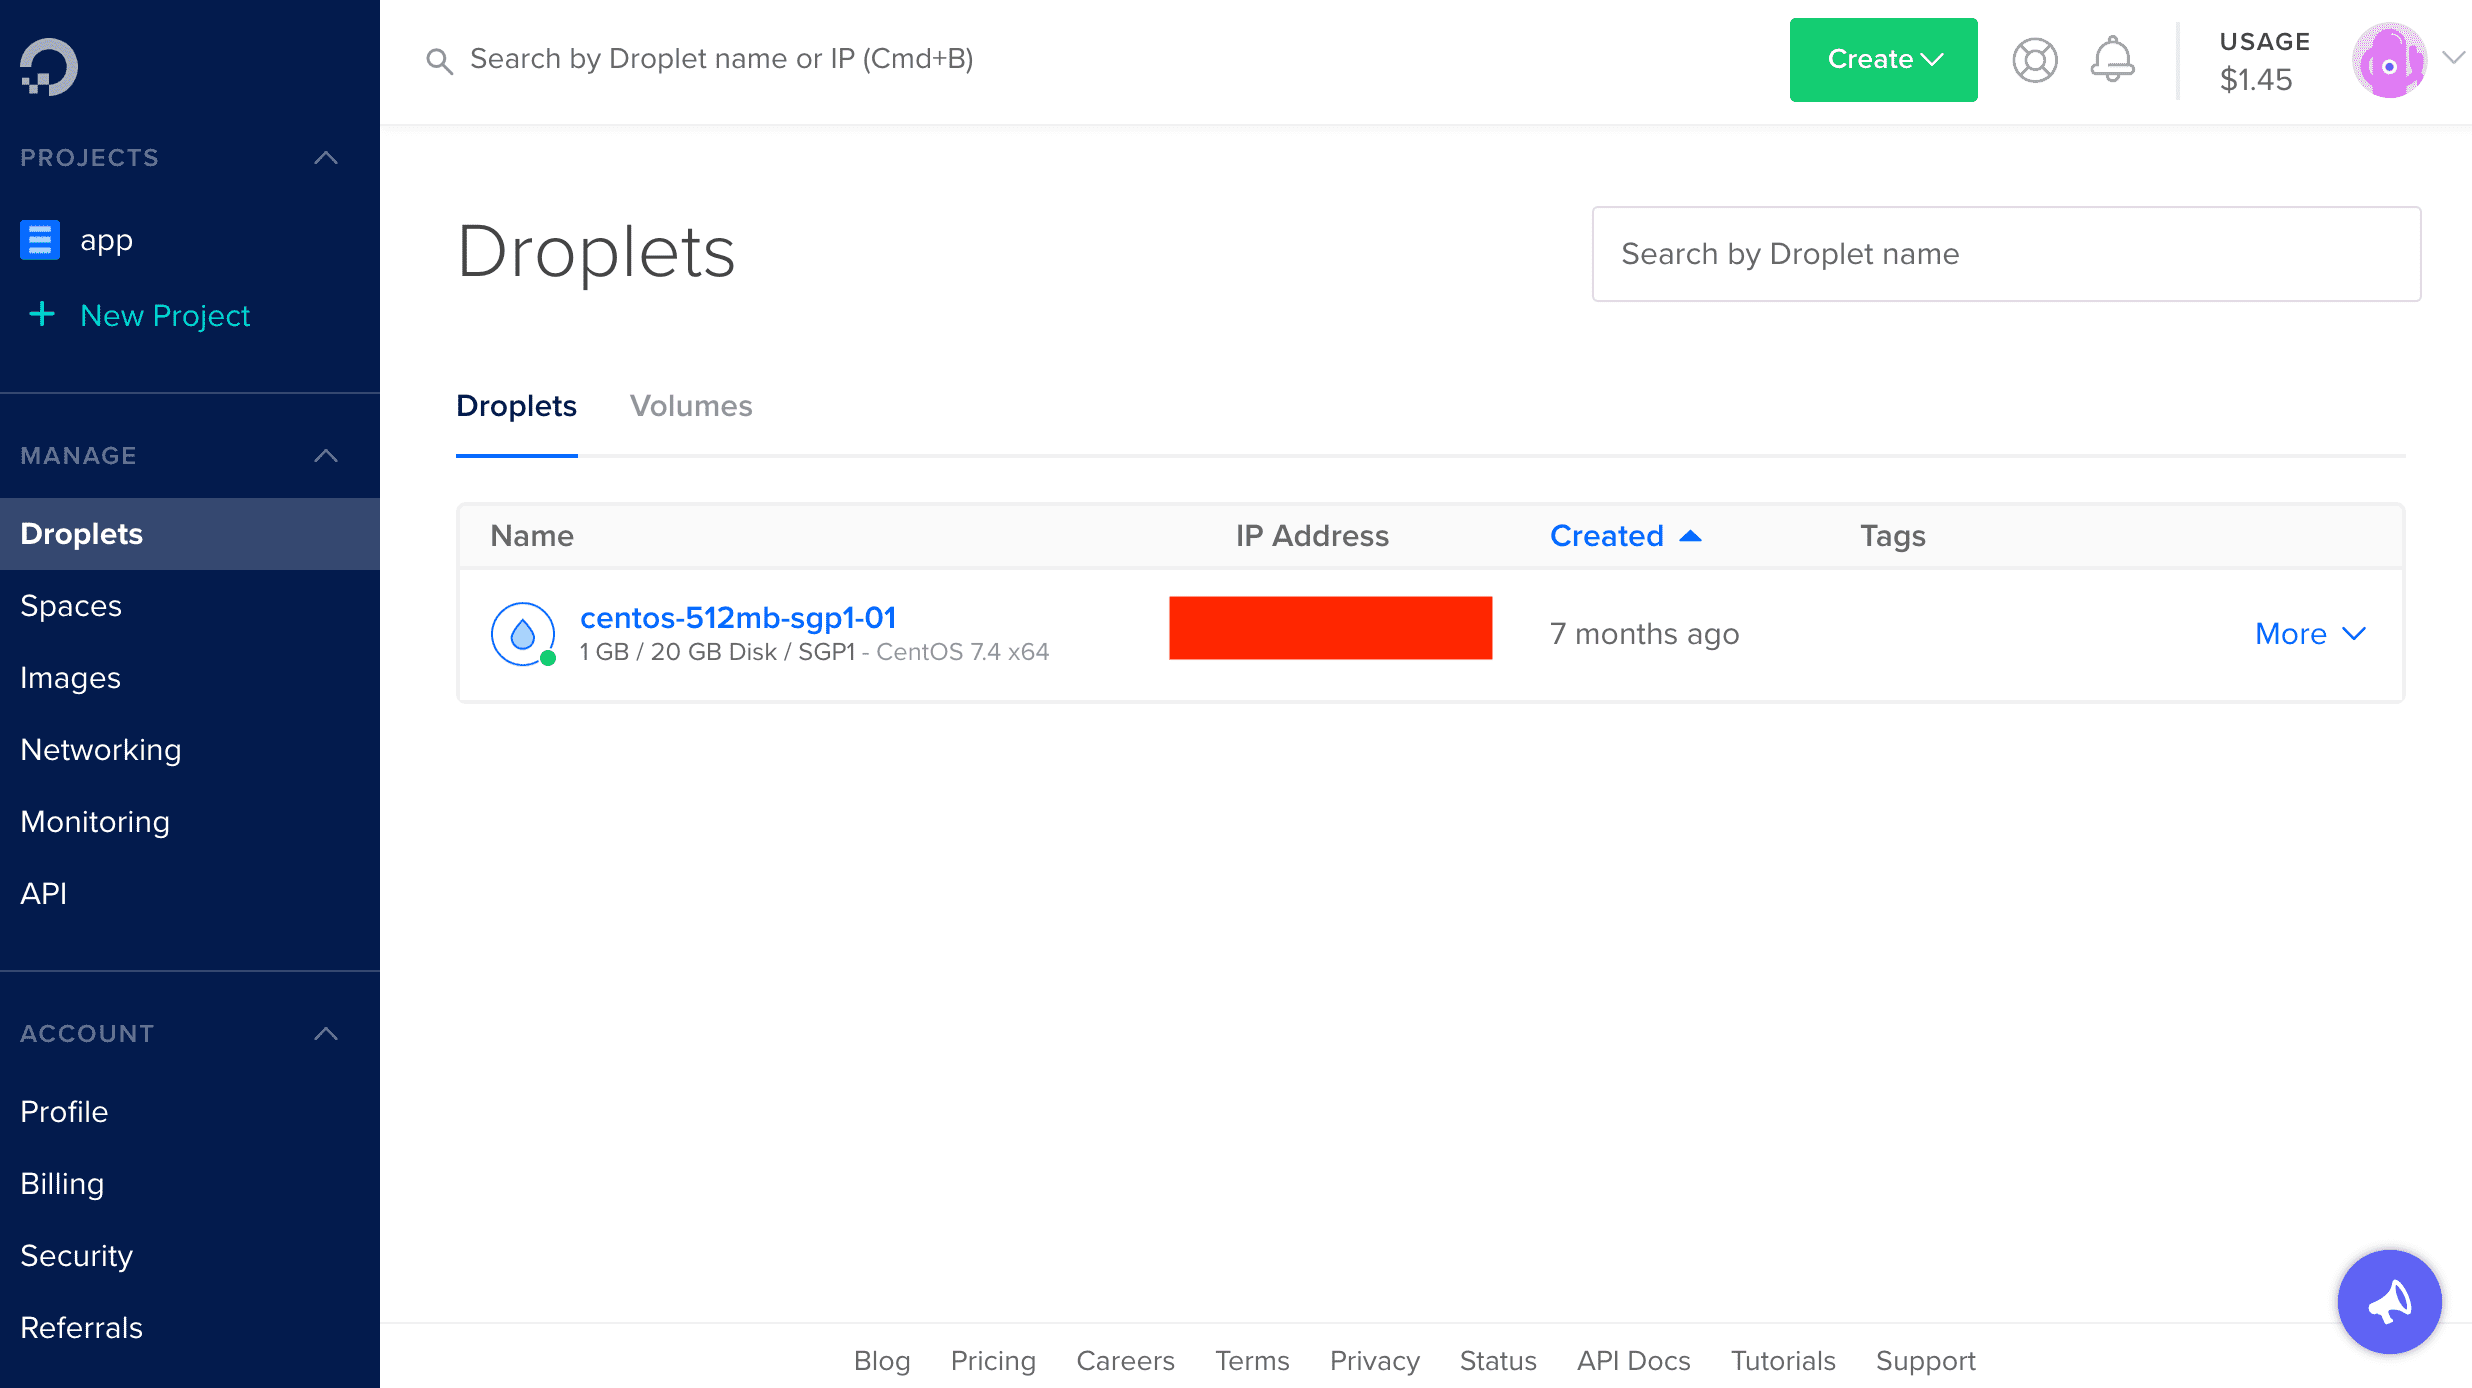Open the centos-512mb-sgp1-01 droplet link
The image size is (2472, 1388).
tap(738, 618)
